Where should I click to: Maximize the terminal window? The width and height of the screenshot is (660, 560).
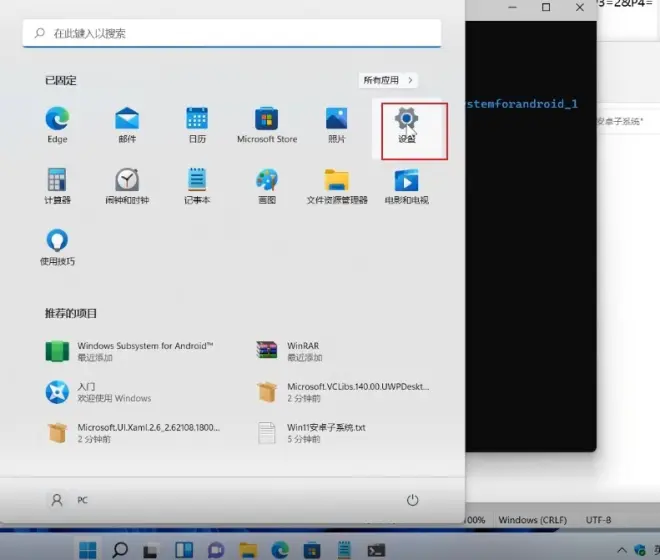point(546,7)
